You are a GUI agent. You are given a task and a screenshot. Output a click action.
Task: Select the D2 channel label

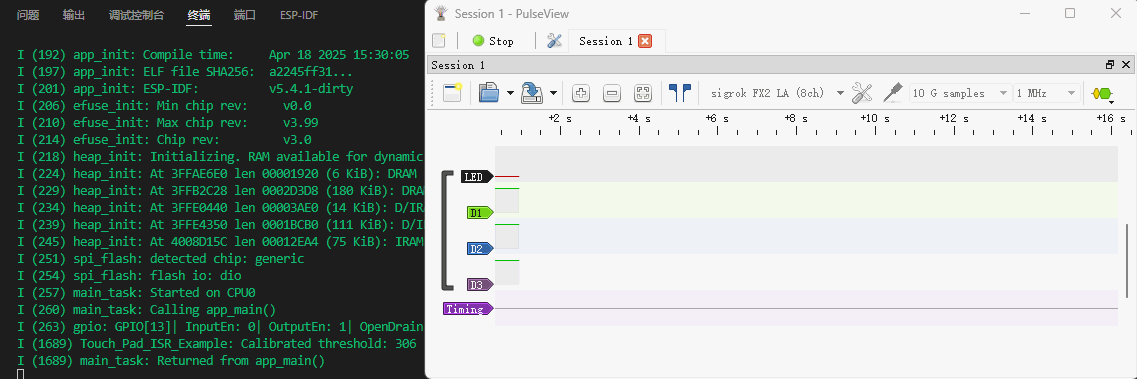(x=480, y=249)
